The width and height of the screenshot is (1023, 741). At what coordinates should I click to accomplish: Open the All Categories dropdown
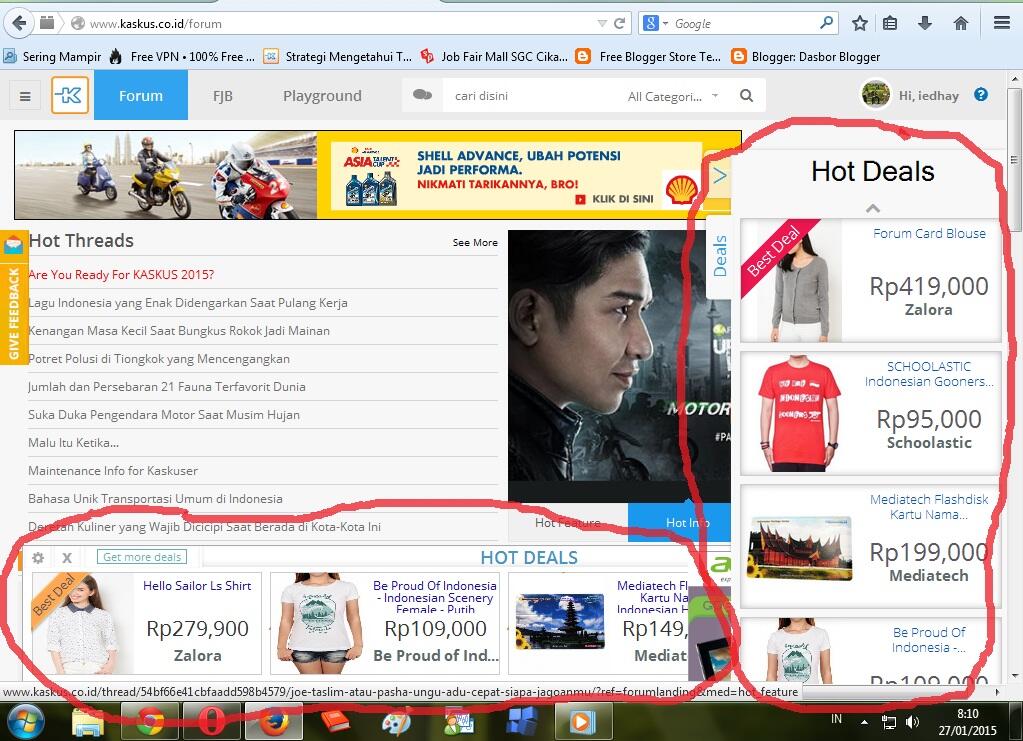673,96
